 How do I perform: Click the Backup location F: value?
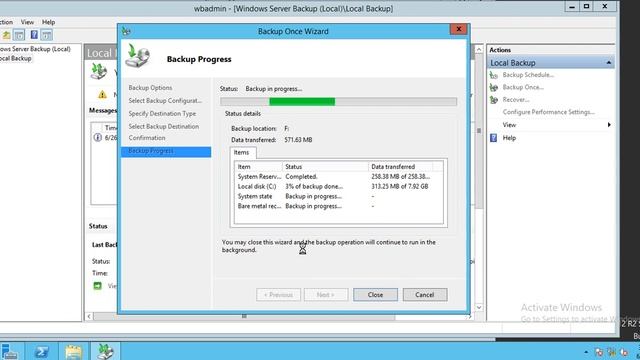click(x=287, y=128)
